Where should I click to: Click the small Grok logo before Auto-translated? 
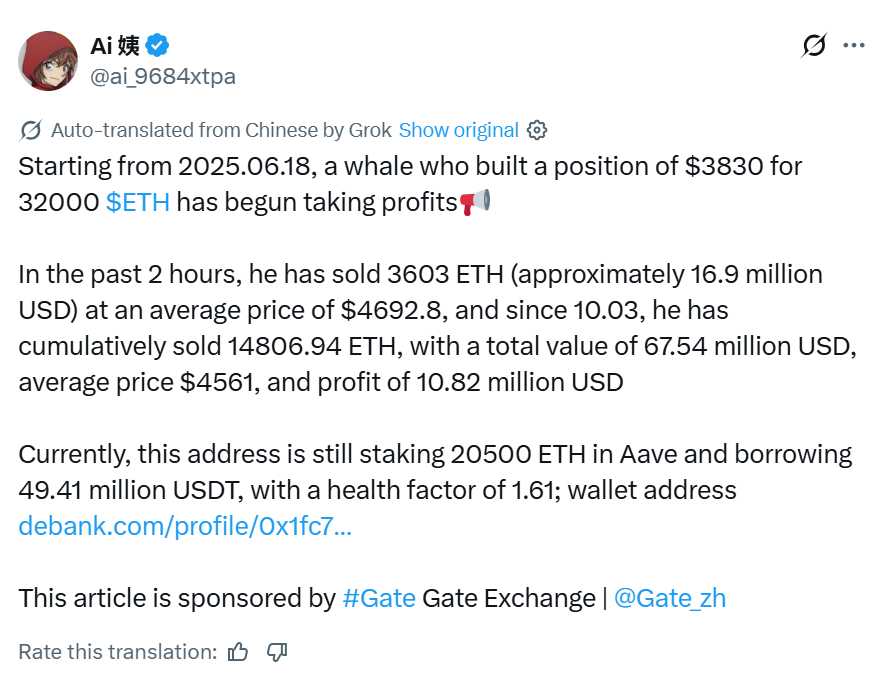pos(30,130)
